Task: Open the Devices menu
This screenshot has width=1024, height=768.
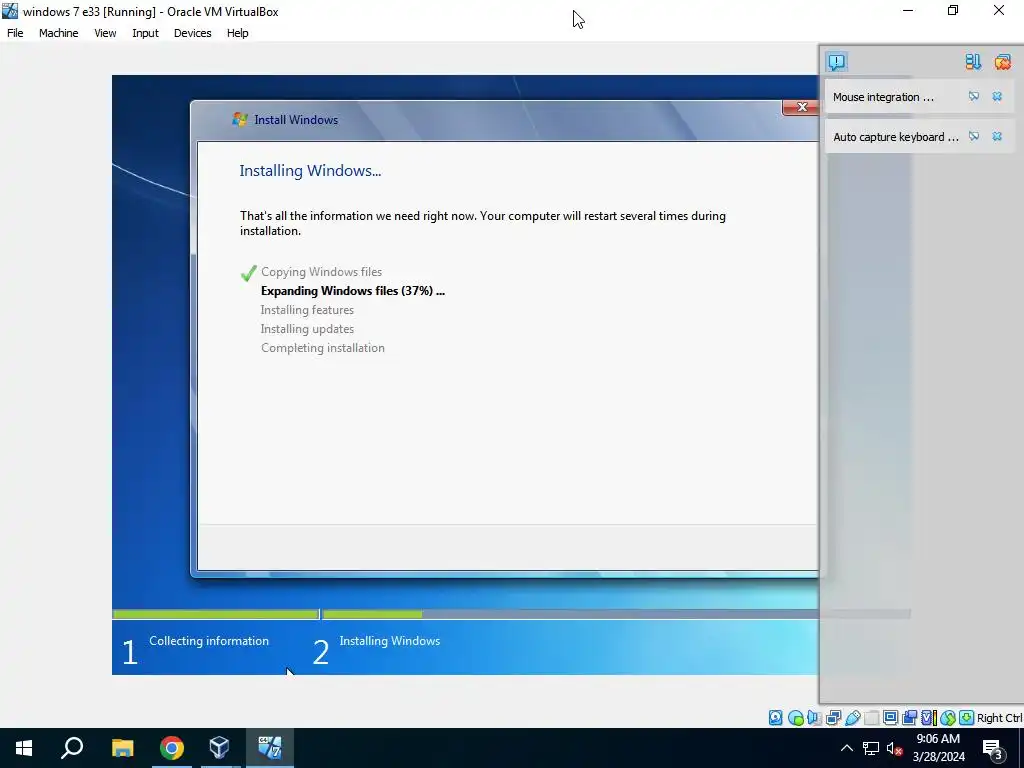Action: [x=193, y=33]
